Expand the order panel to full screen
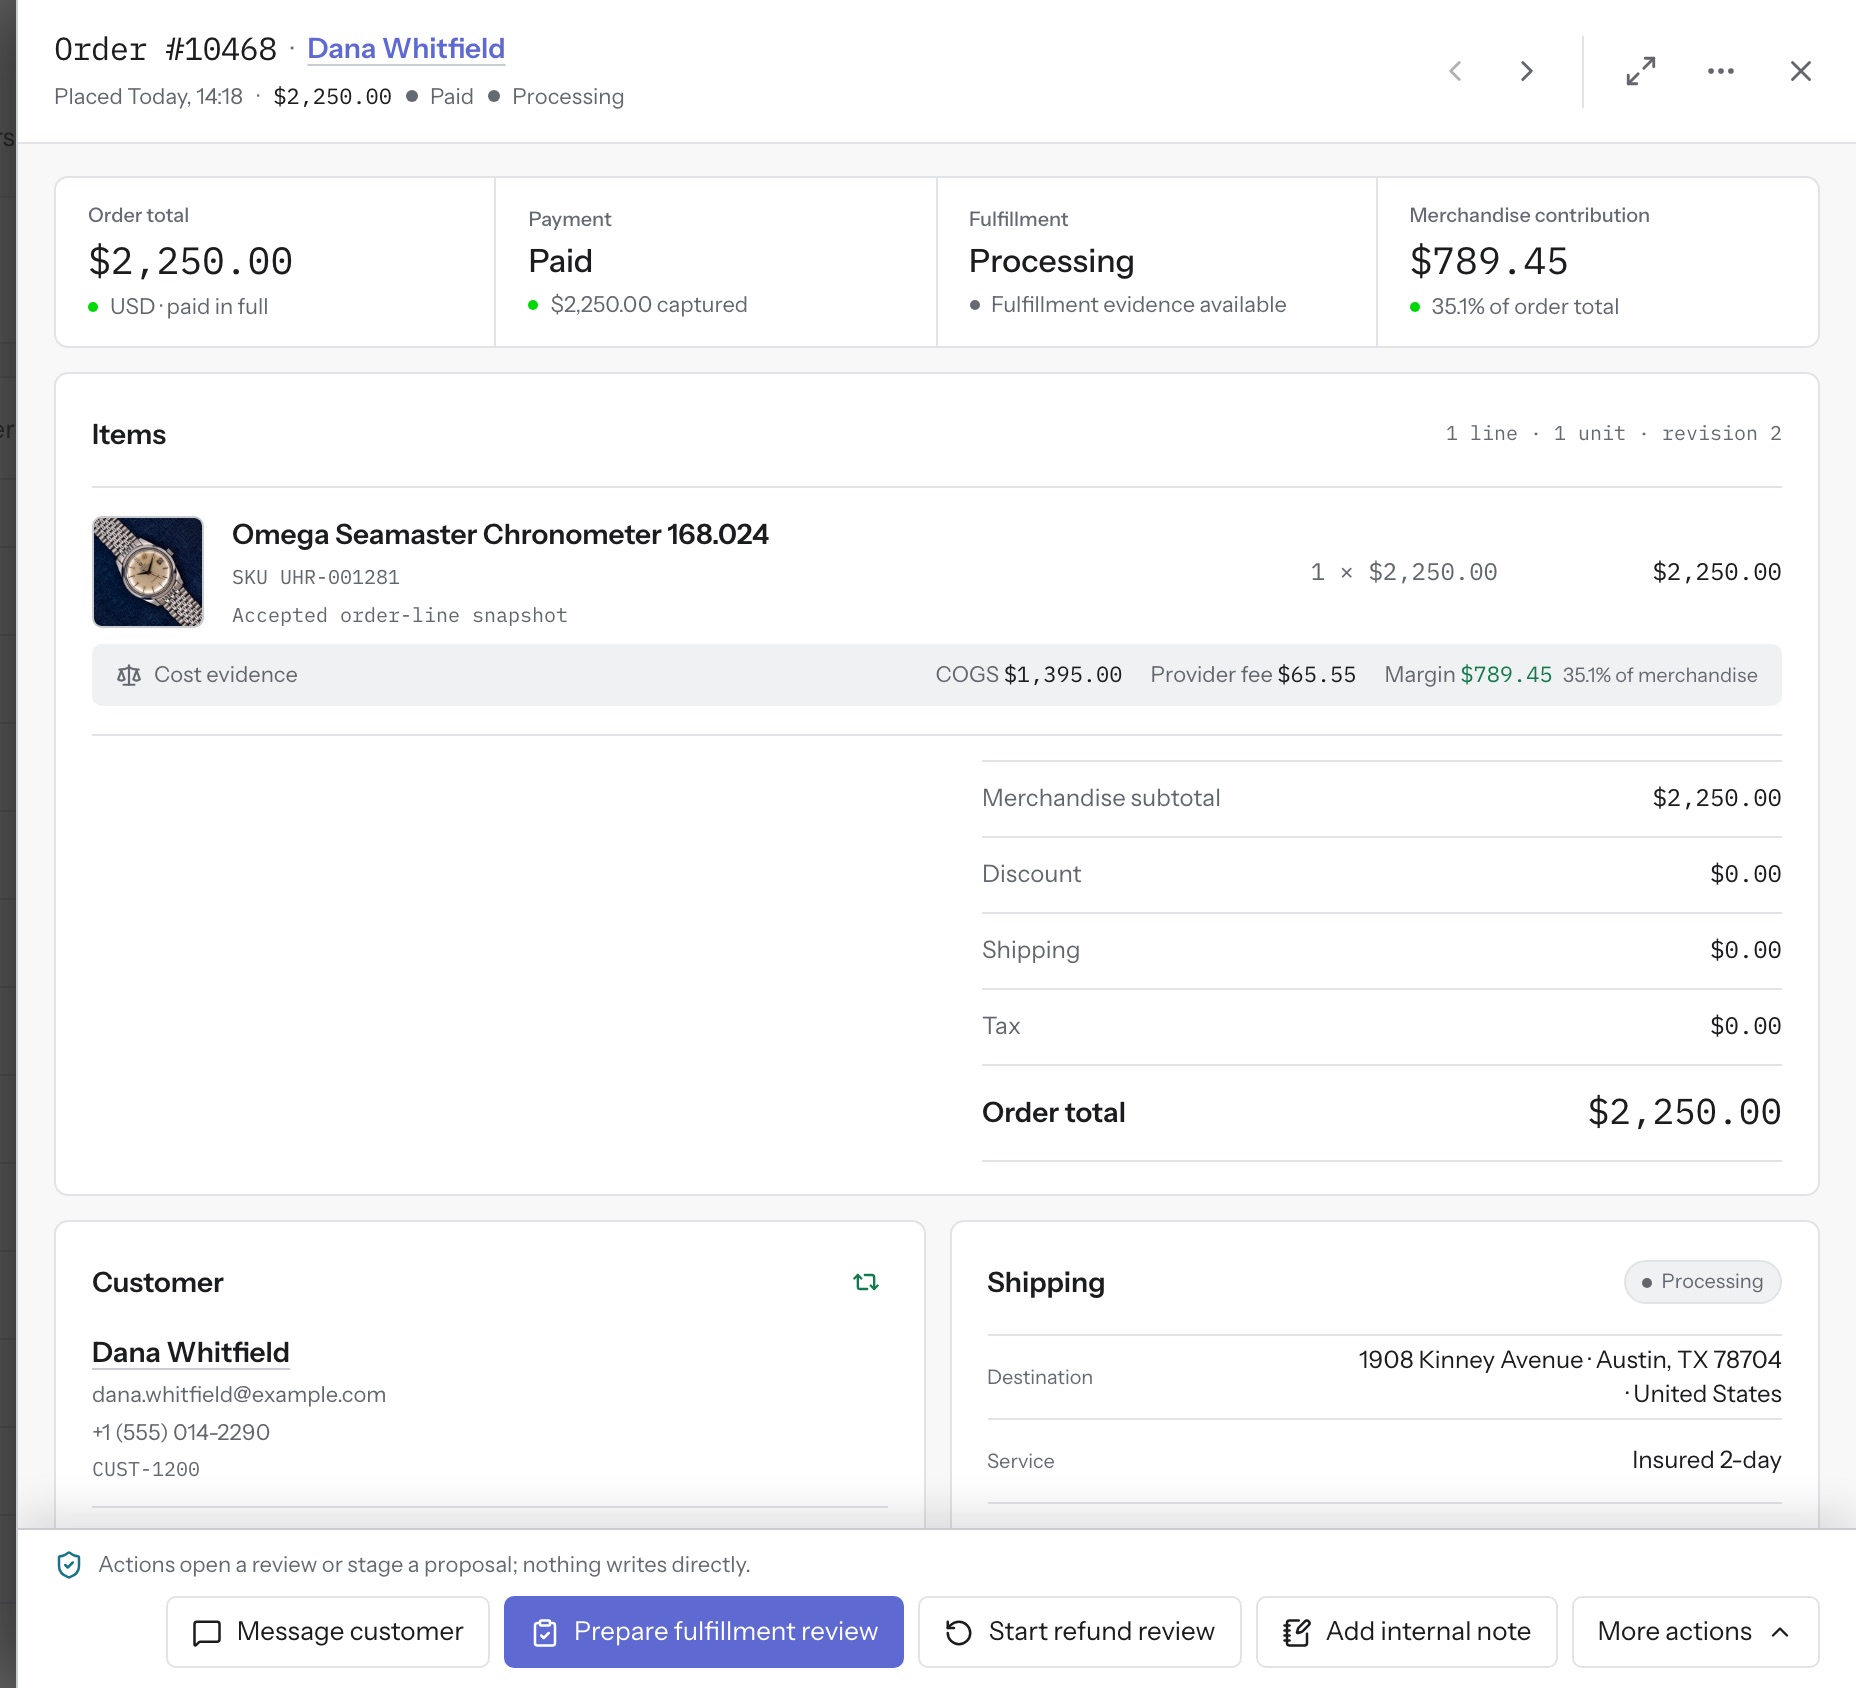The height and width of the screenshot is (1688, 1856). (1641, 71)
